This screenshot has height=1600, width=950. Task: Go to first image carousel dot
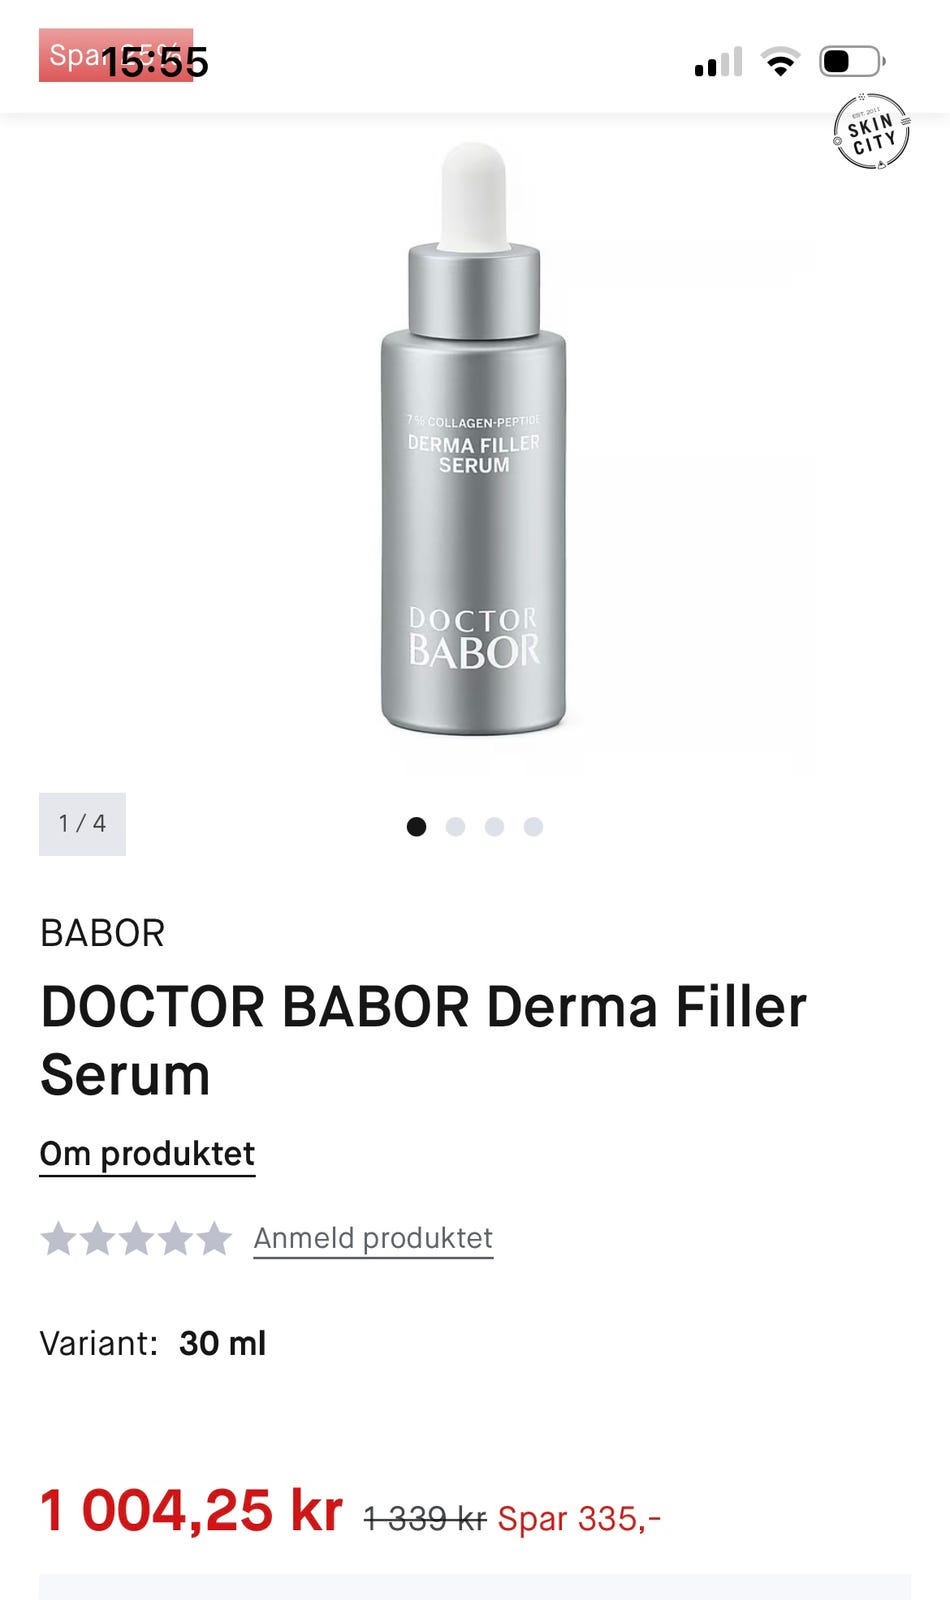pyautogui.click(x=417, y=826)
